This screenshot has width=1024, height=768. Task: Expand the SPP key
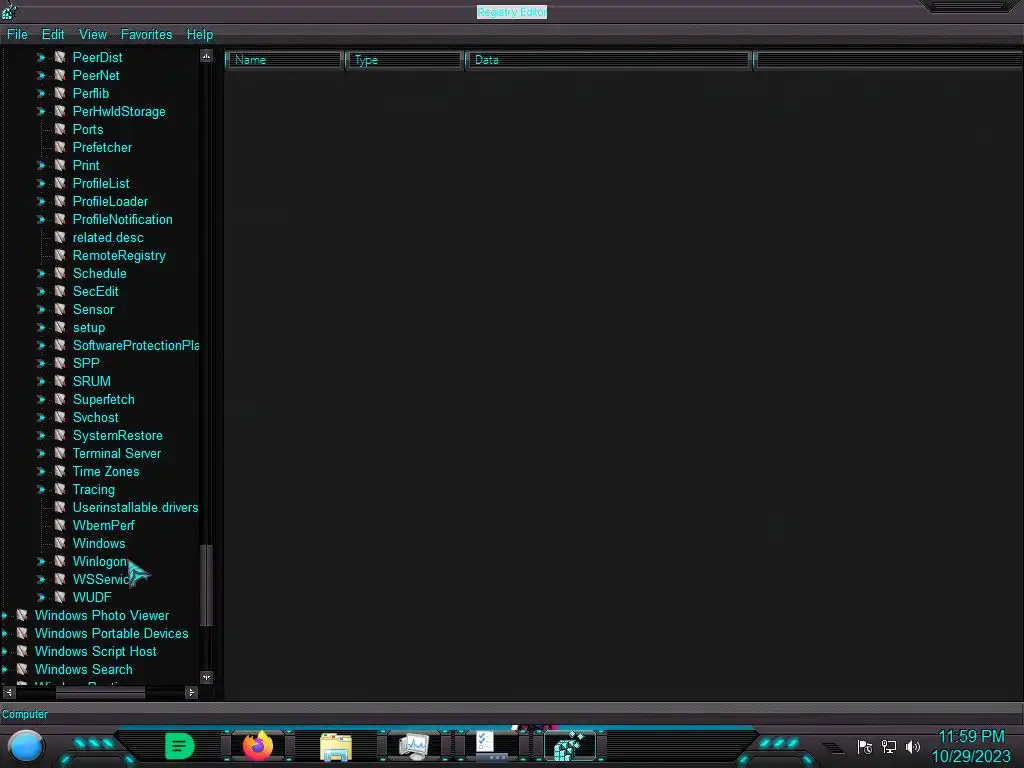40,363
